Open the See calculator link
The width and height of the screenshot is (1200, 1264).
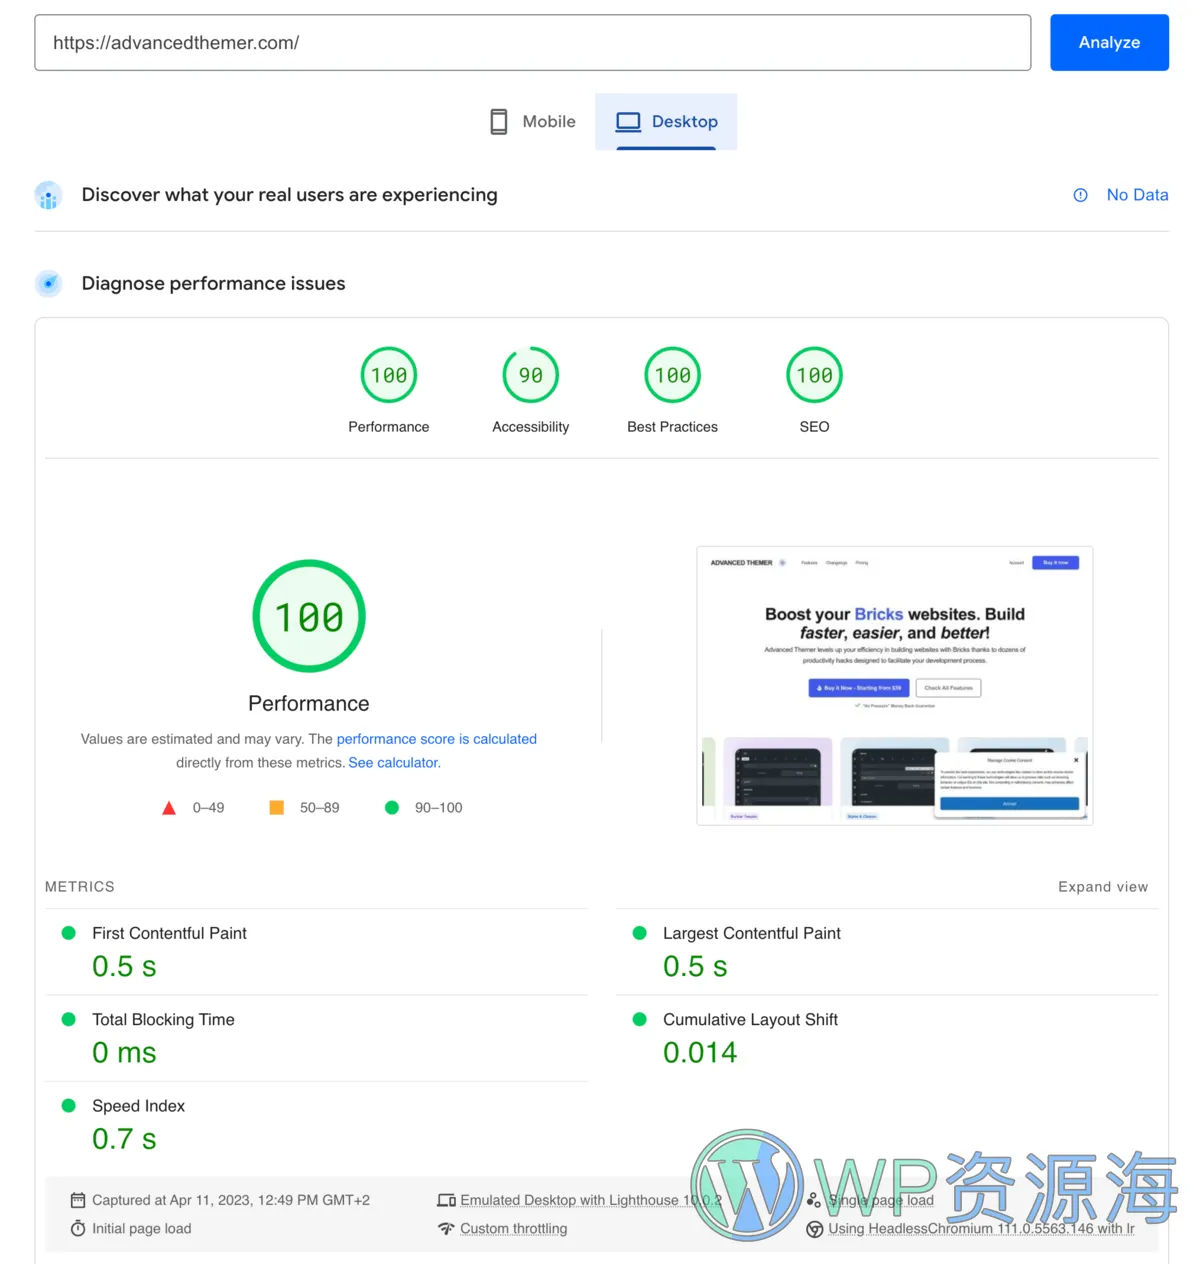(x=395, y=762)
